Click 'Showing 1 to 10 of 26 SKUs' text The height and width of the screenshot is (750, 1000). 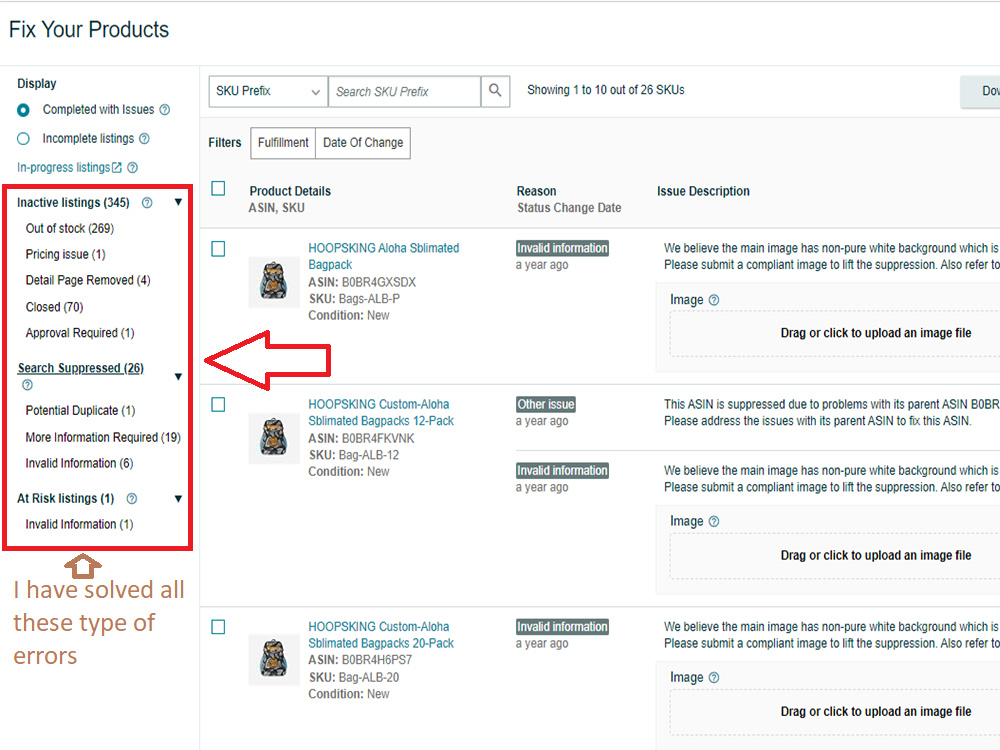605,90
